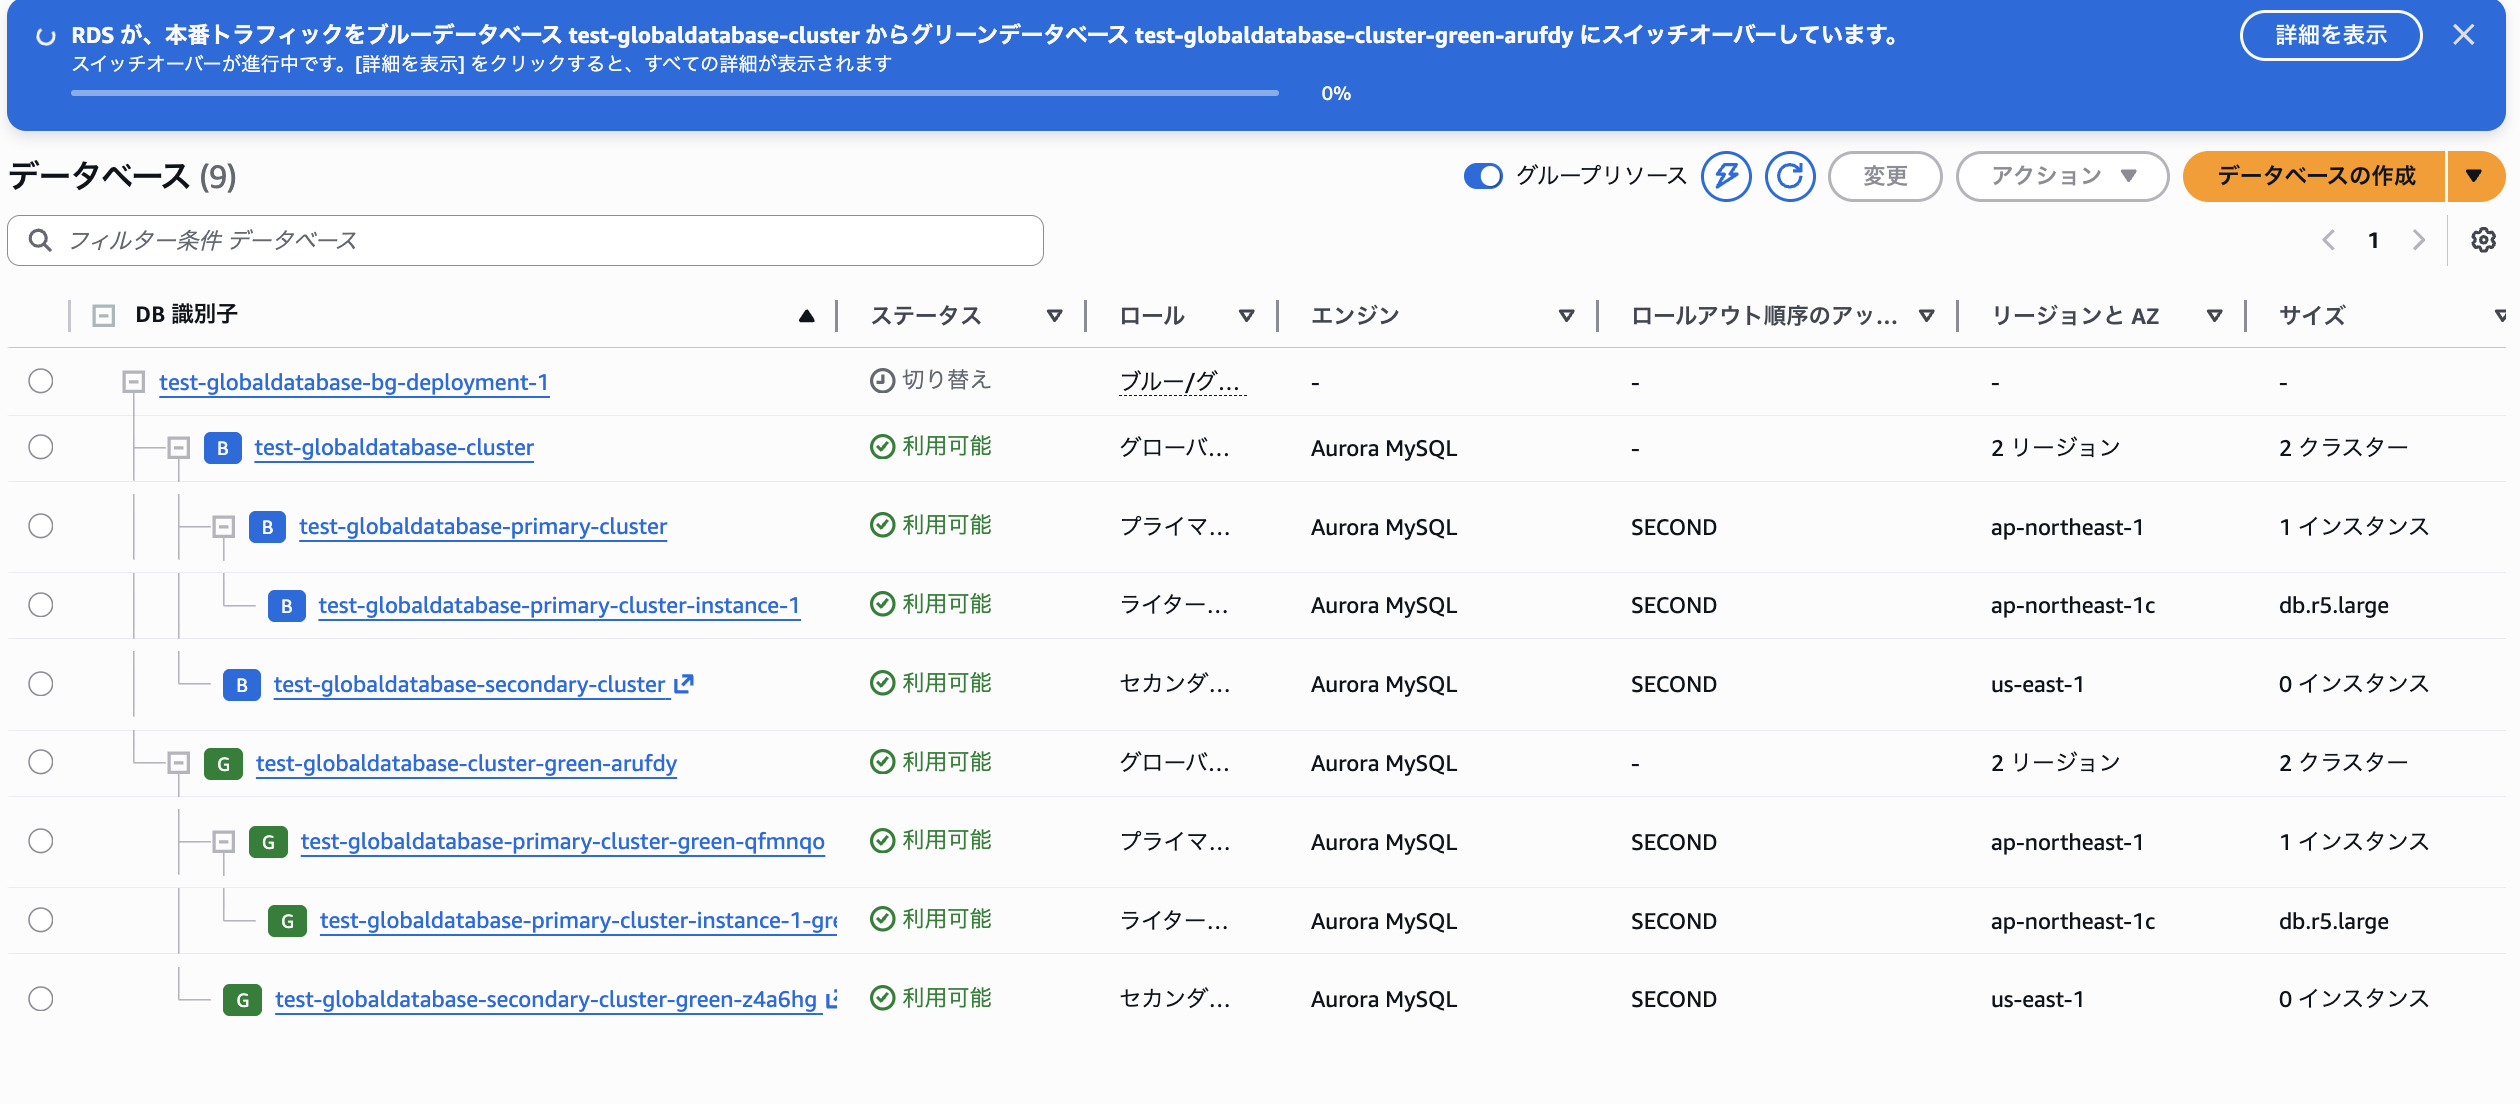The image size is (2520, 1104).
Task: Click the database filter input field
Action: (500, 240)
